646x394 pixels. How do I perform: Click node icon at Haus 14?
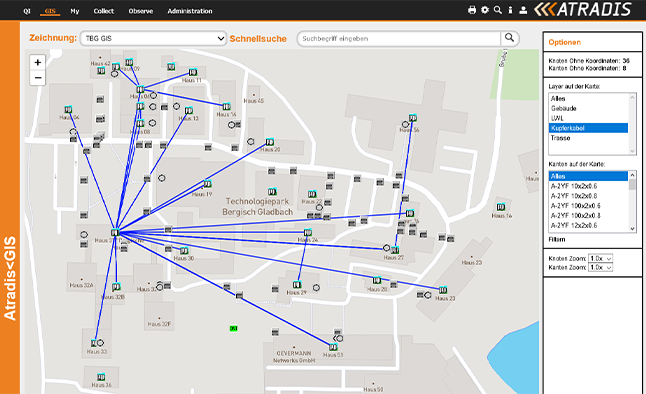226,106
